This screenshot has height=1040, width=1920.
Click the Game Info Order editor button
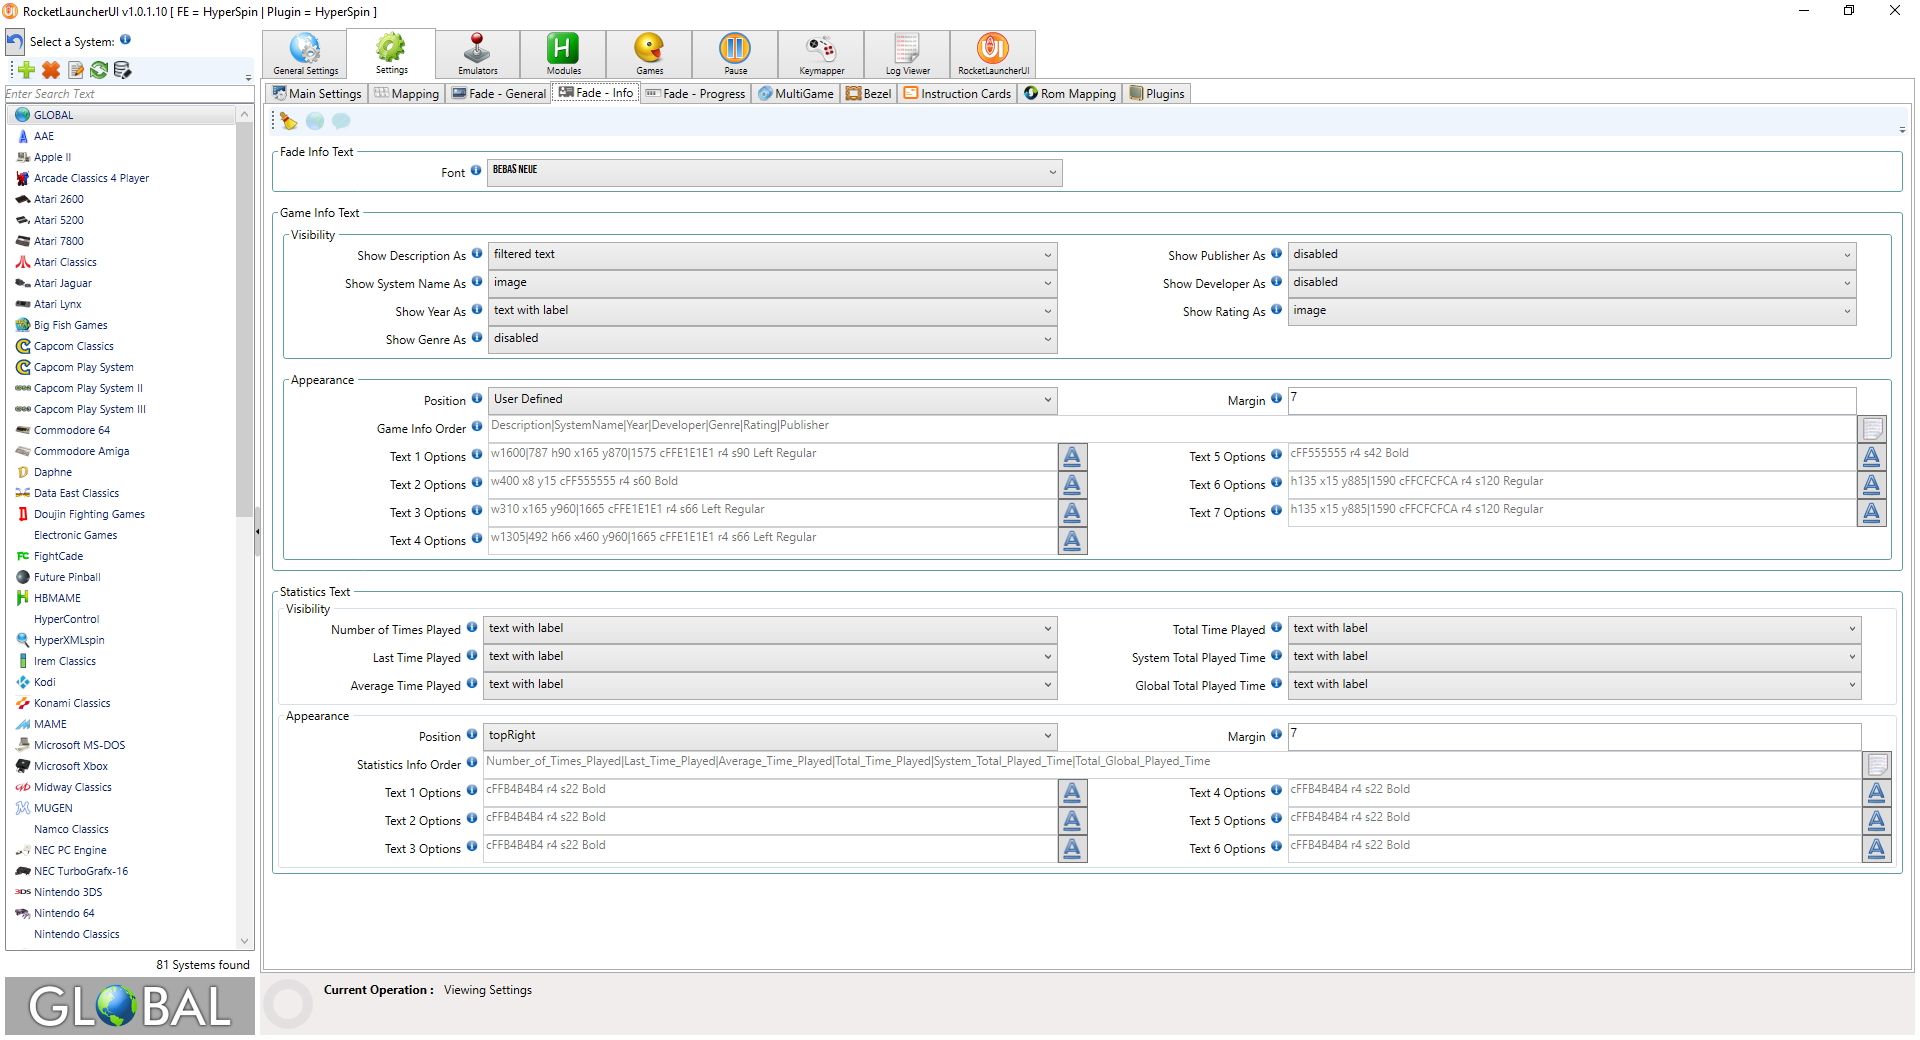[x=1872, y=429]
